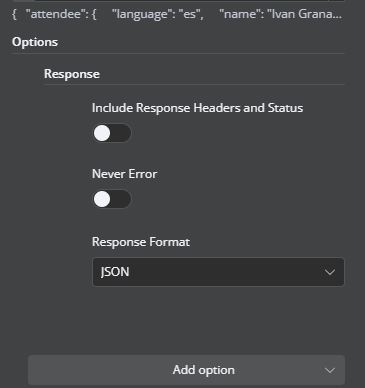Screen dimensions: 365x388
Task: Click the Include Response Headers and Status label
Action: 197,108
